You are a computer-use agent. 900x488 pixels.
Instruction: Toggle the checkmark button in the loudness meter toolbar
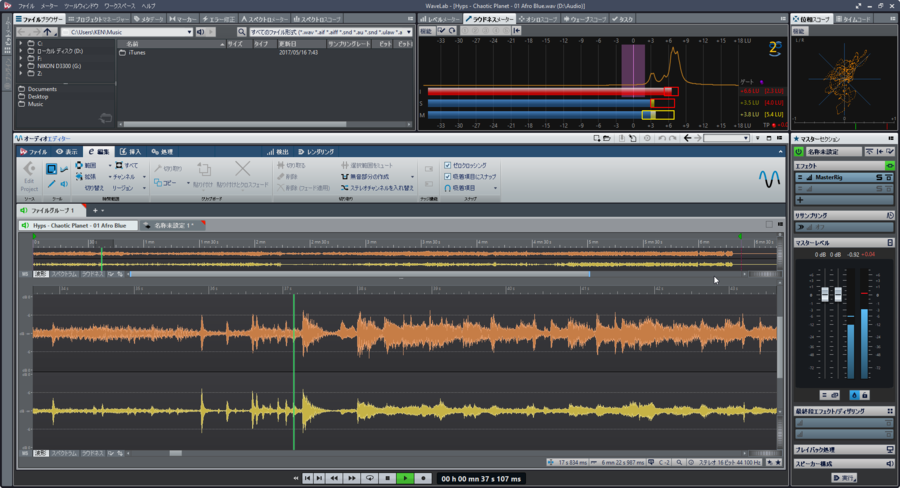click(x=442, y=30)
